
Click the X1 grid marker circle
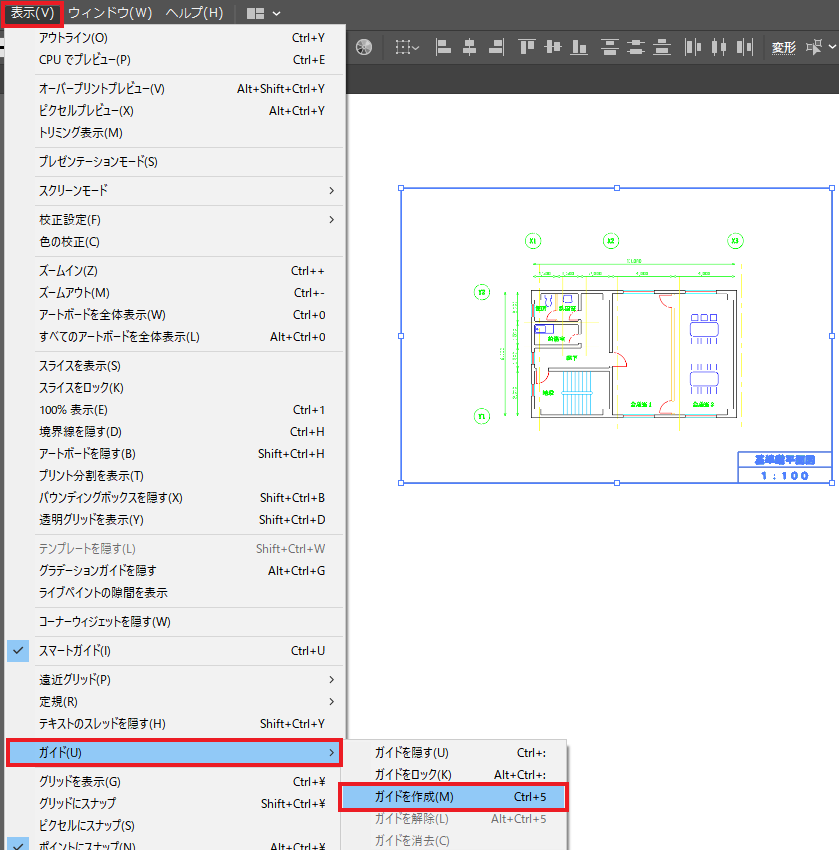pyautogui.click(x=533, y=241)
